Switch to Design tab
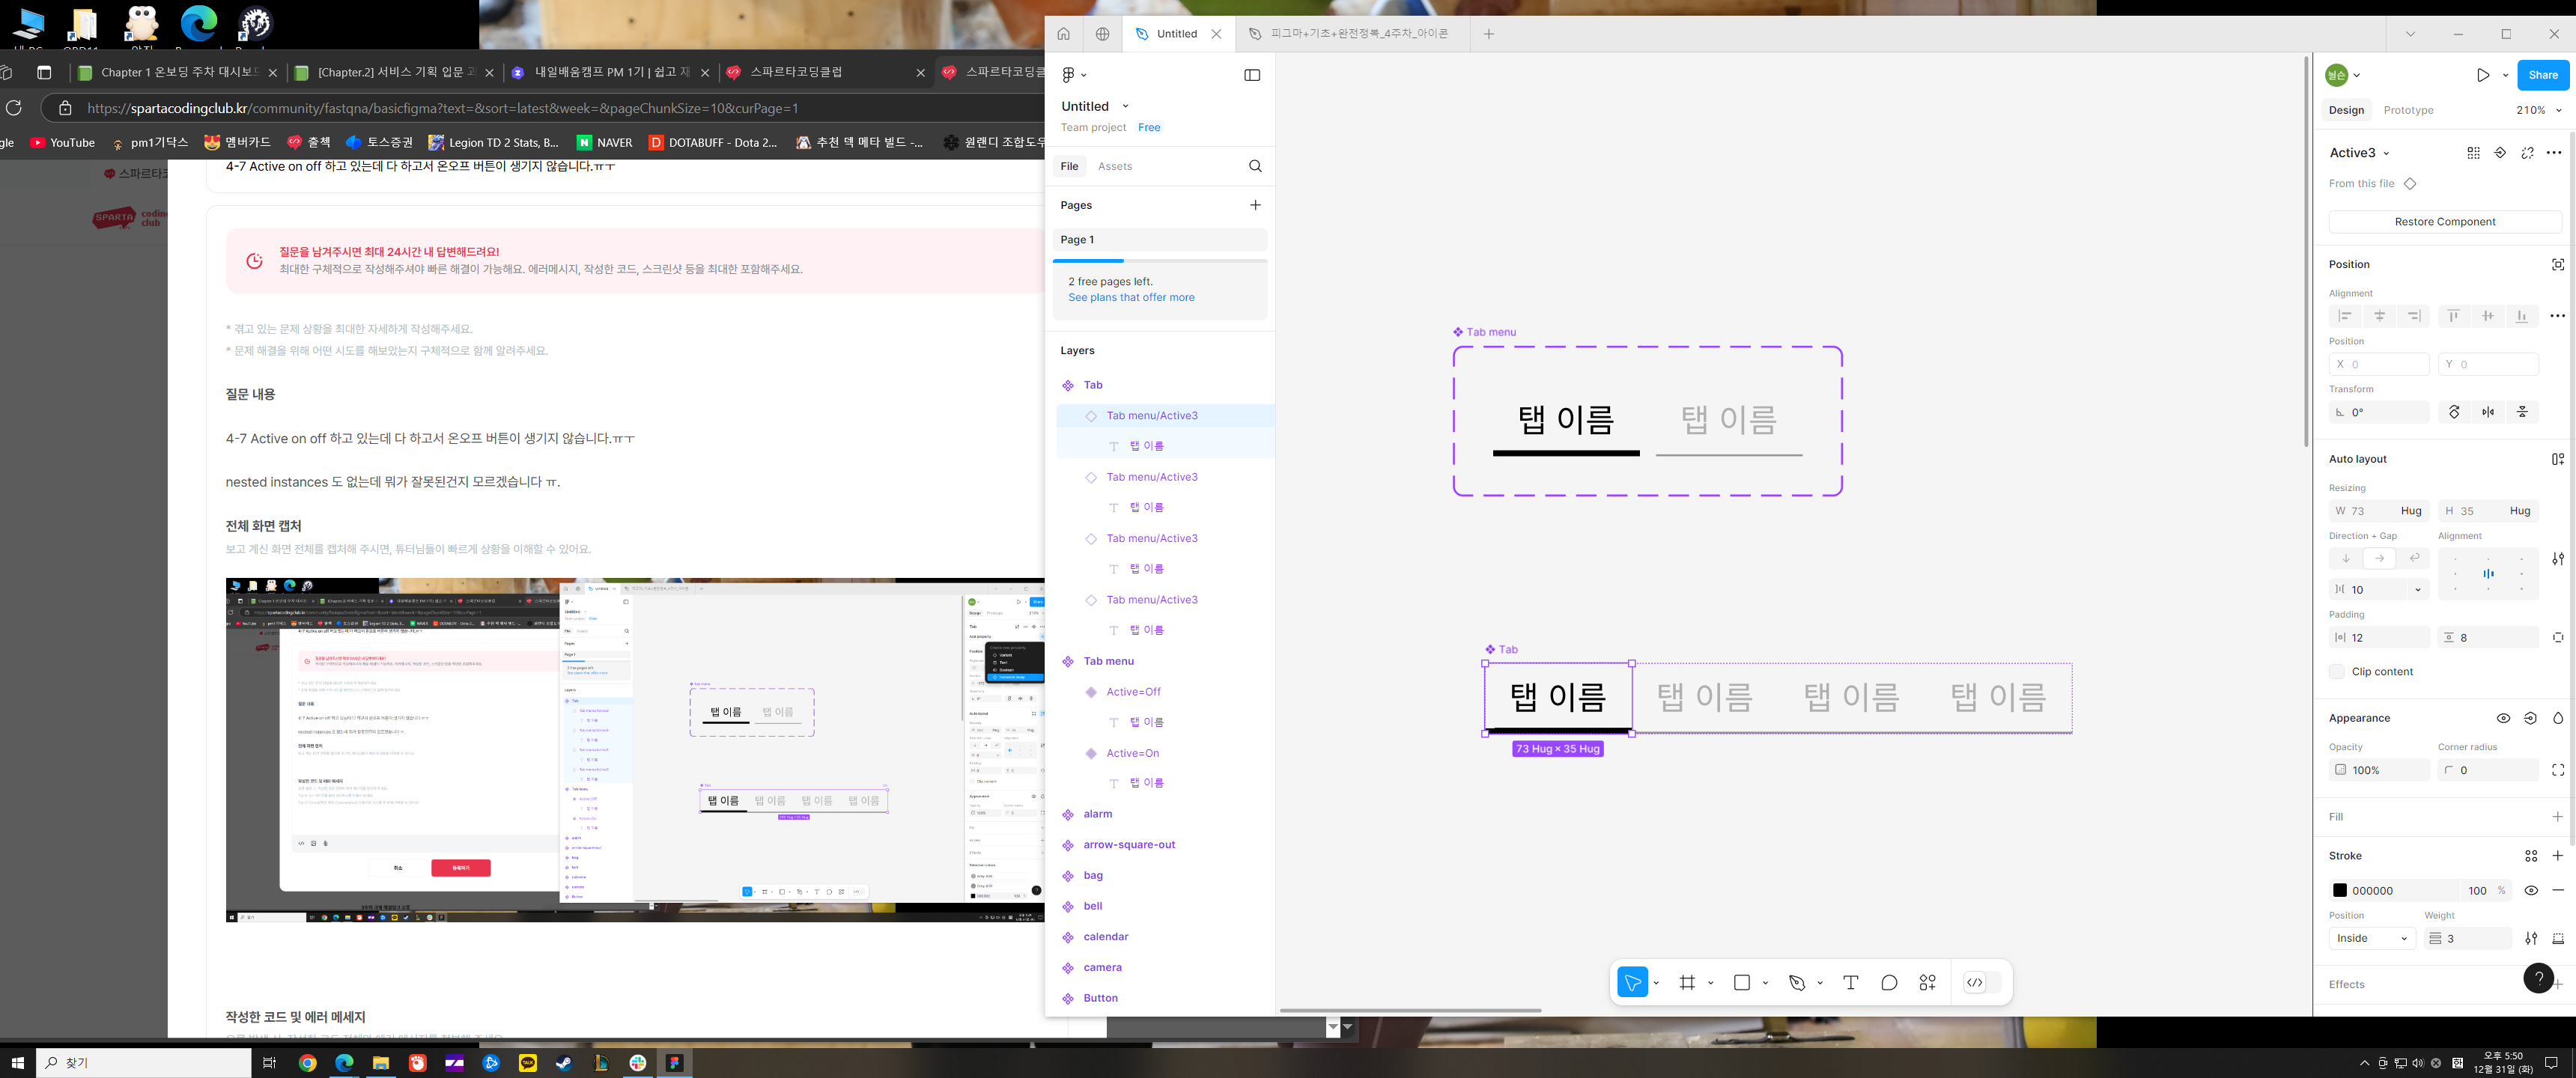Image resolution: width=2576 pixels, height=1078 pixels. [2346, 110]
